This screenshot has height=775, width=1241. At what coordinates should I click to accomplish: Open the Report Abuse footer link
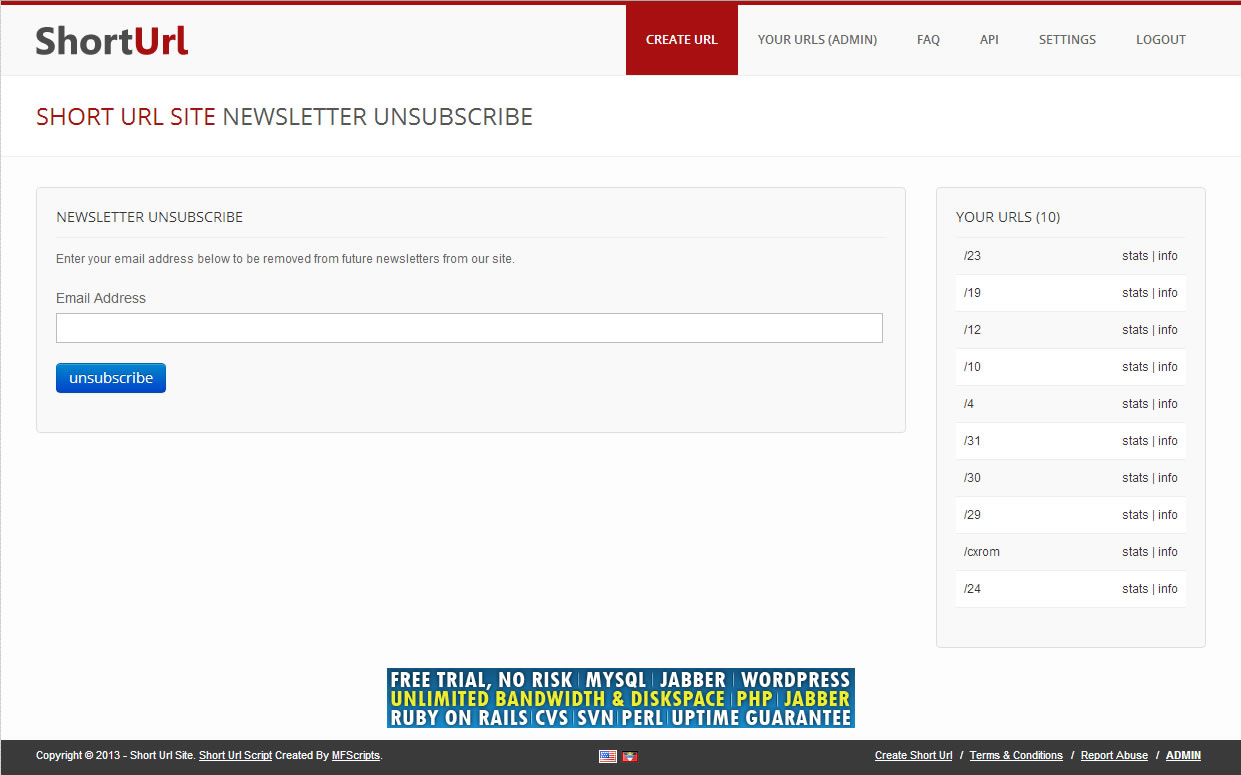(1114, 756)
